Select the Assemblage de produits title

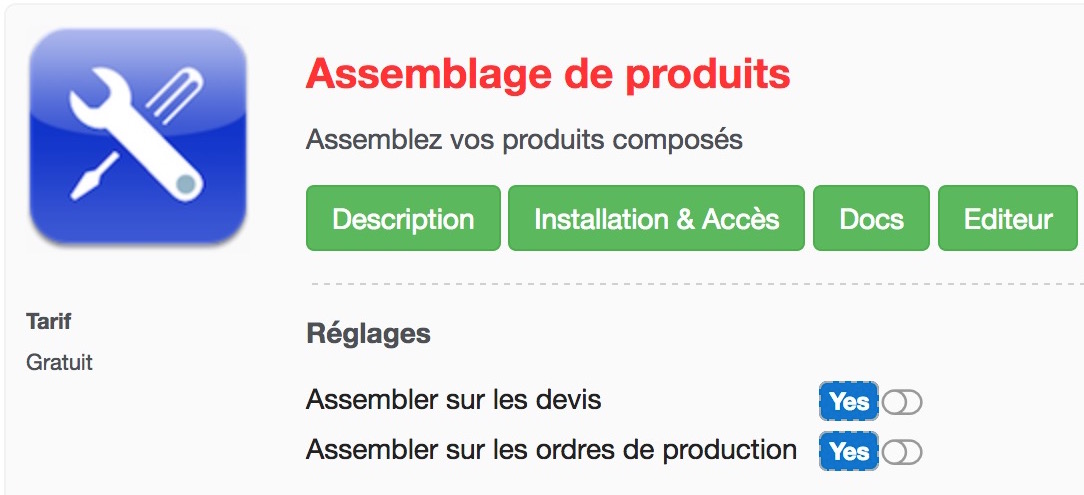click(548, 74)
